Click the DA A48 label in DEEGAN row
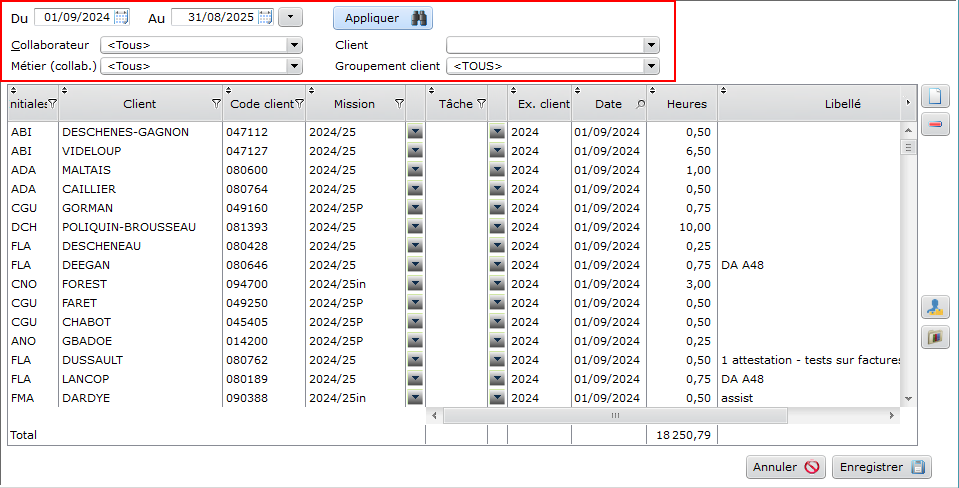959x488 pixels. 742,265
